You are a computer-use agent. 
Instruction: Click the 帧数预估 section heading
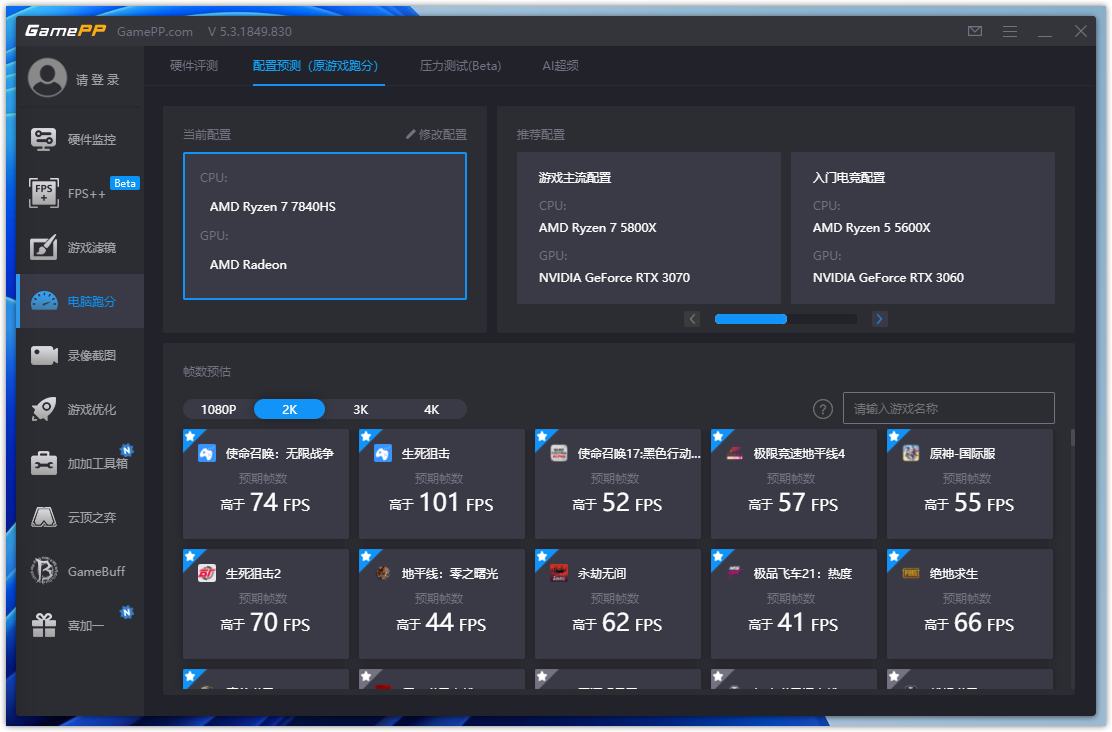(x=207, y=372)
